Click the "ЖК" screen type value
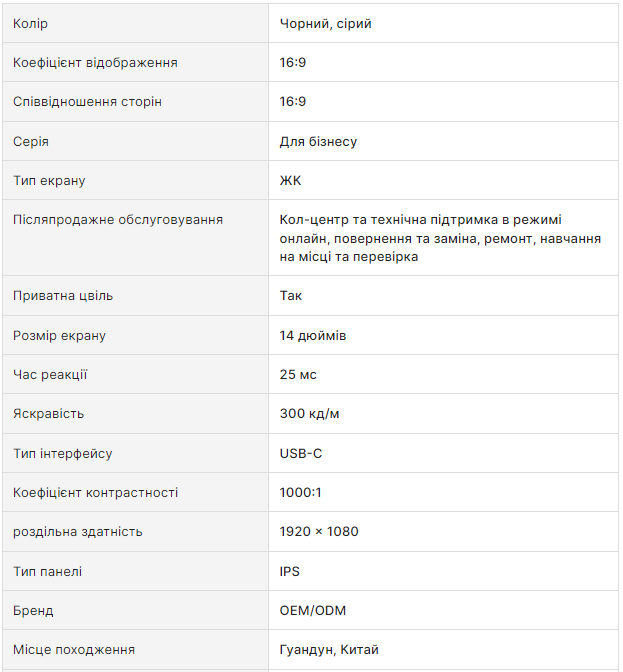623x672 pixels. 290,181
